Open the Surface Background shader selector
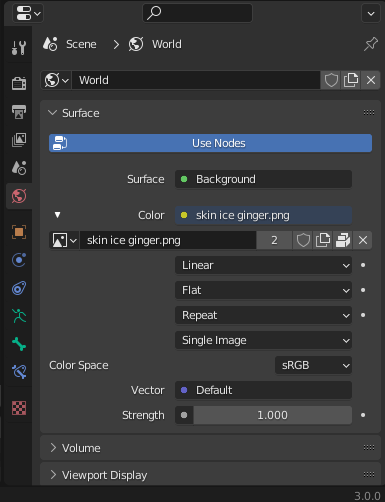 (263, 179)
